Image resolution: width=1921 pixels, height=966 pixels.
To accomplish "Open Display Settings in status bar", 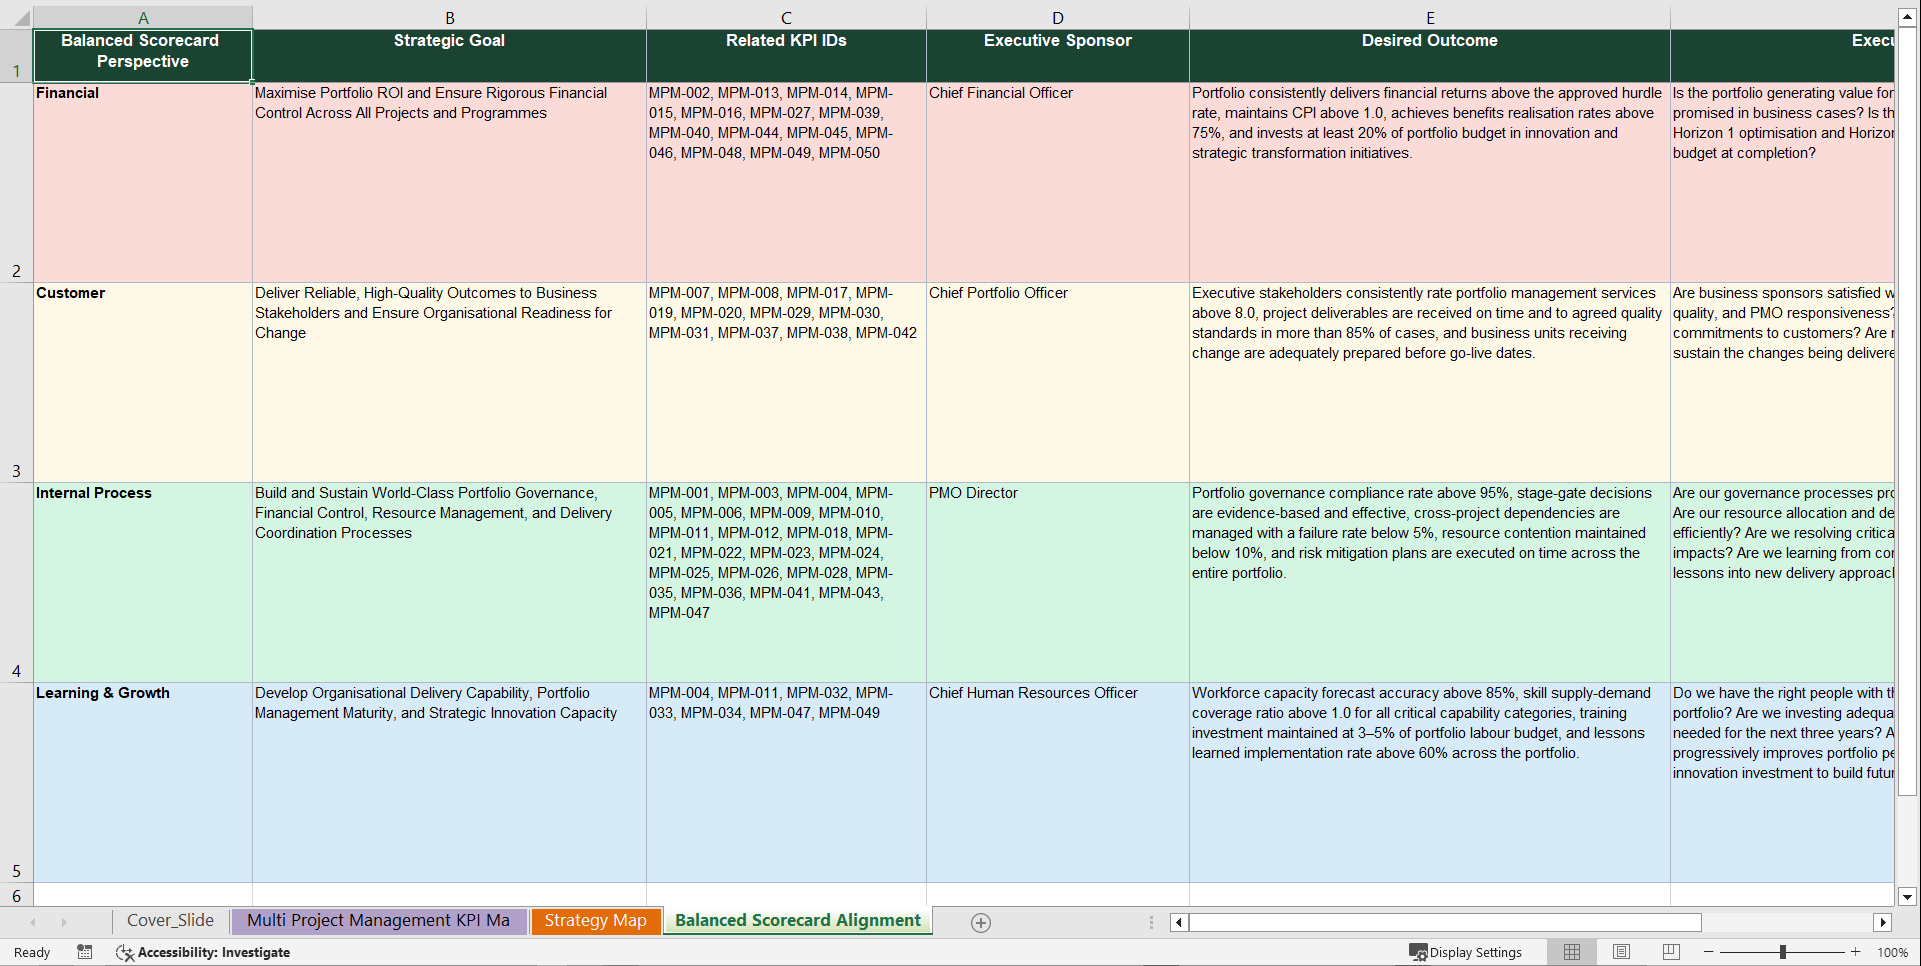I will click(1466, 952).
